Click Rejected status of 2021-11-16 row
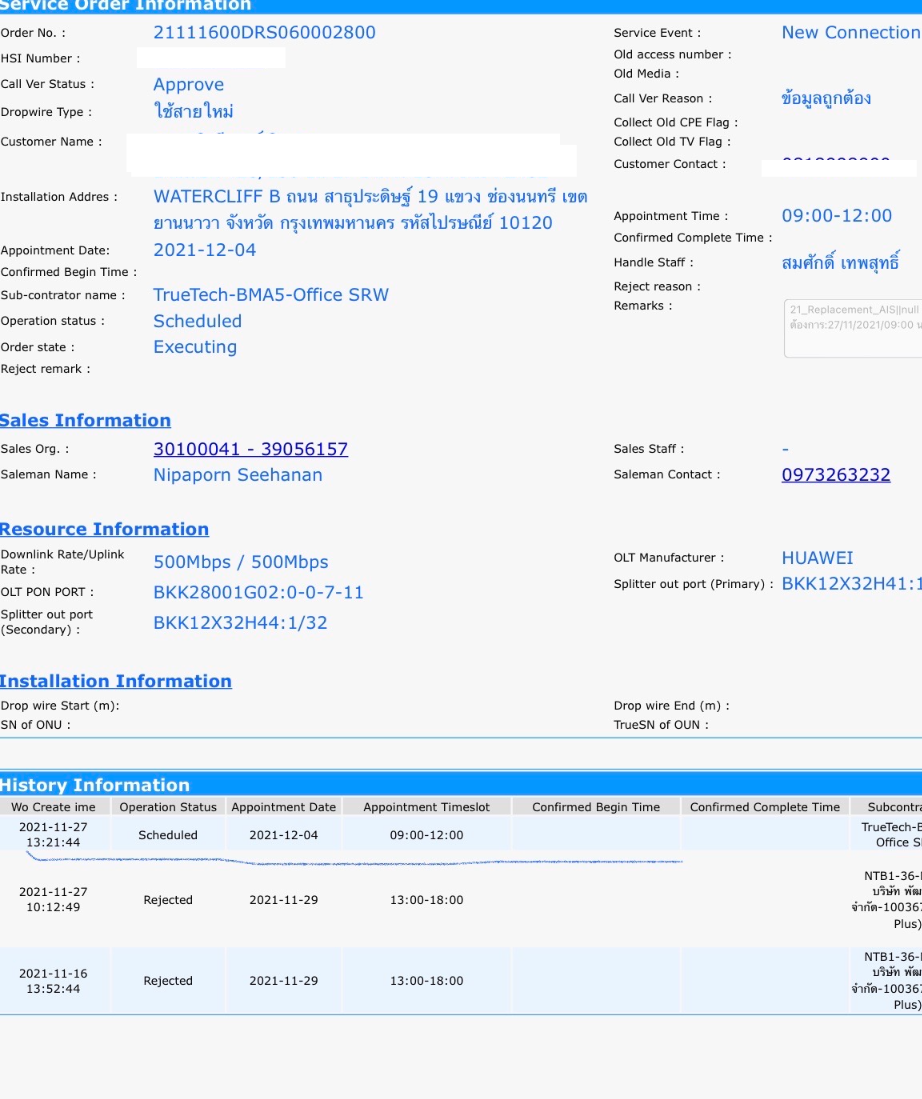 pyautogui.click(x=168, y=981)
